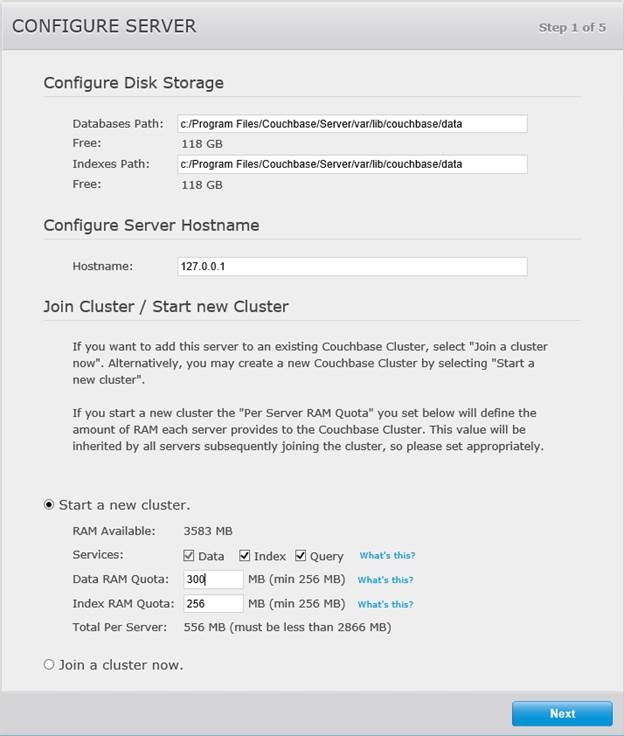624x736 pixels.
Task: Uncheck the Index service checkbox
Action: click(x=244, y=556)
